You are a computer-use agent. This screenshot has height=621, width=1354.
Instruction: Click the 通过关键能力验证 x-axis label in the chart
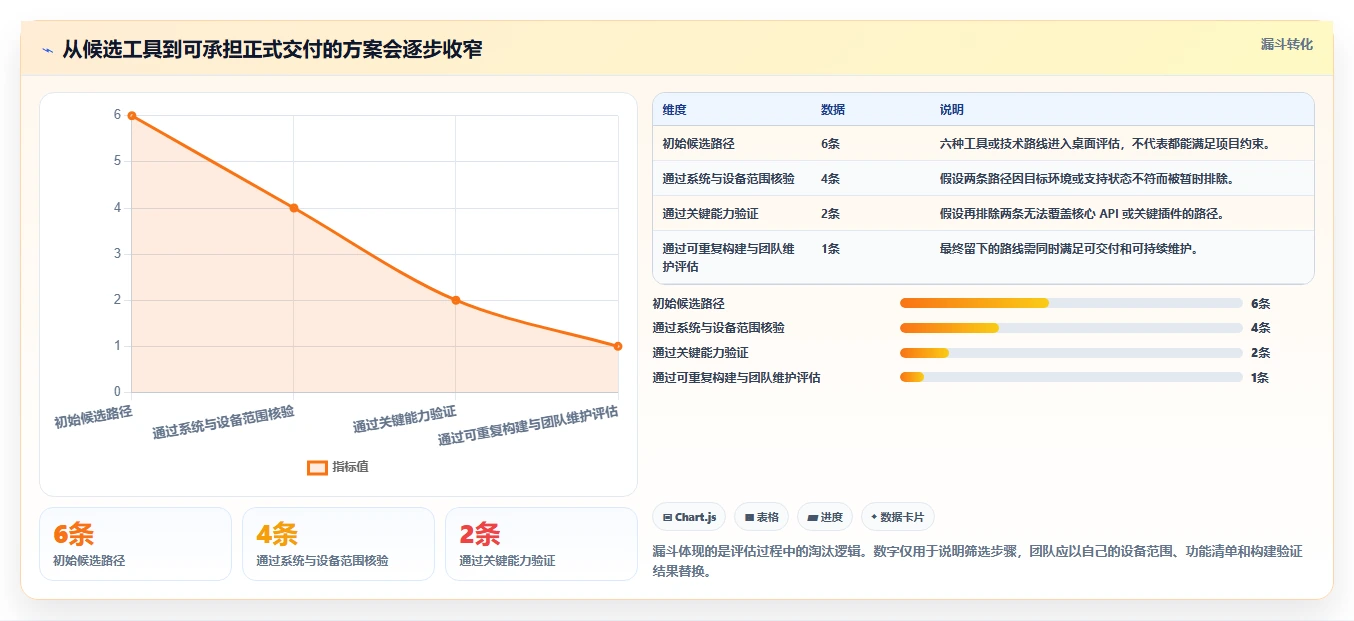(405, 419)
